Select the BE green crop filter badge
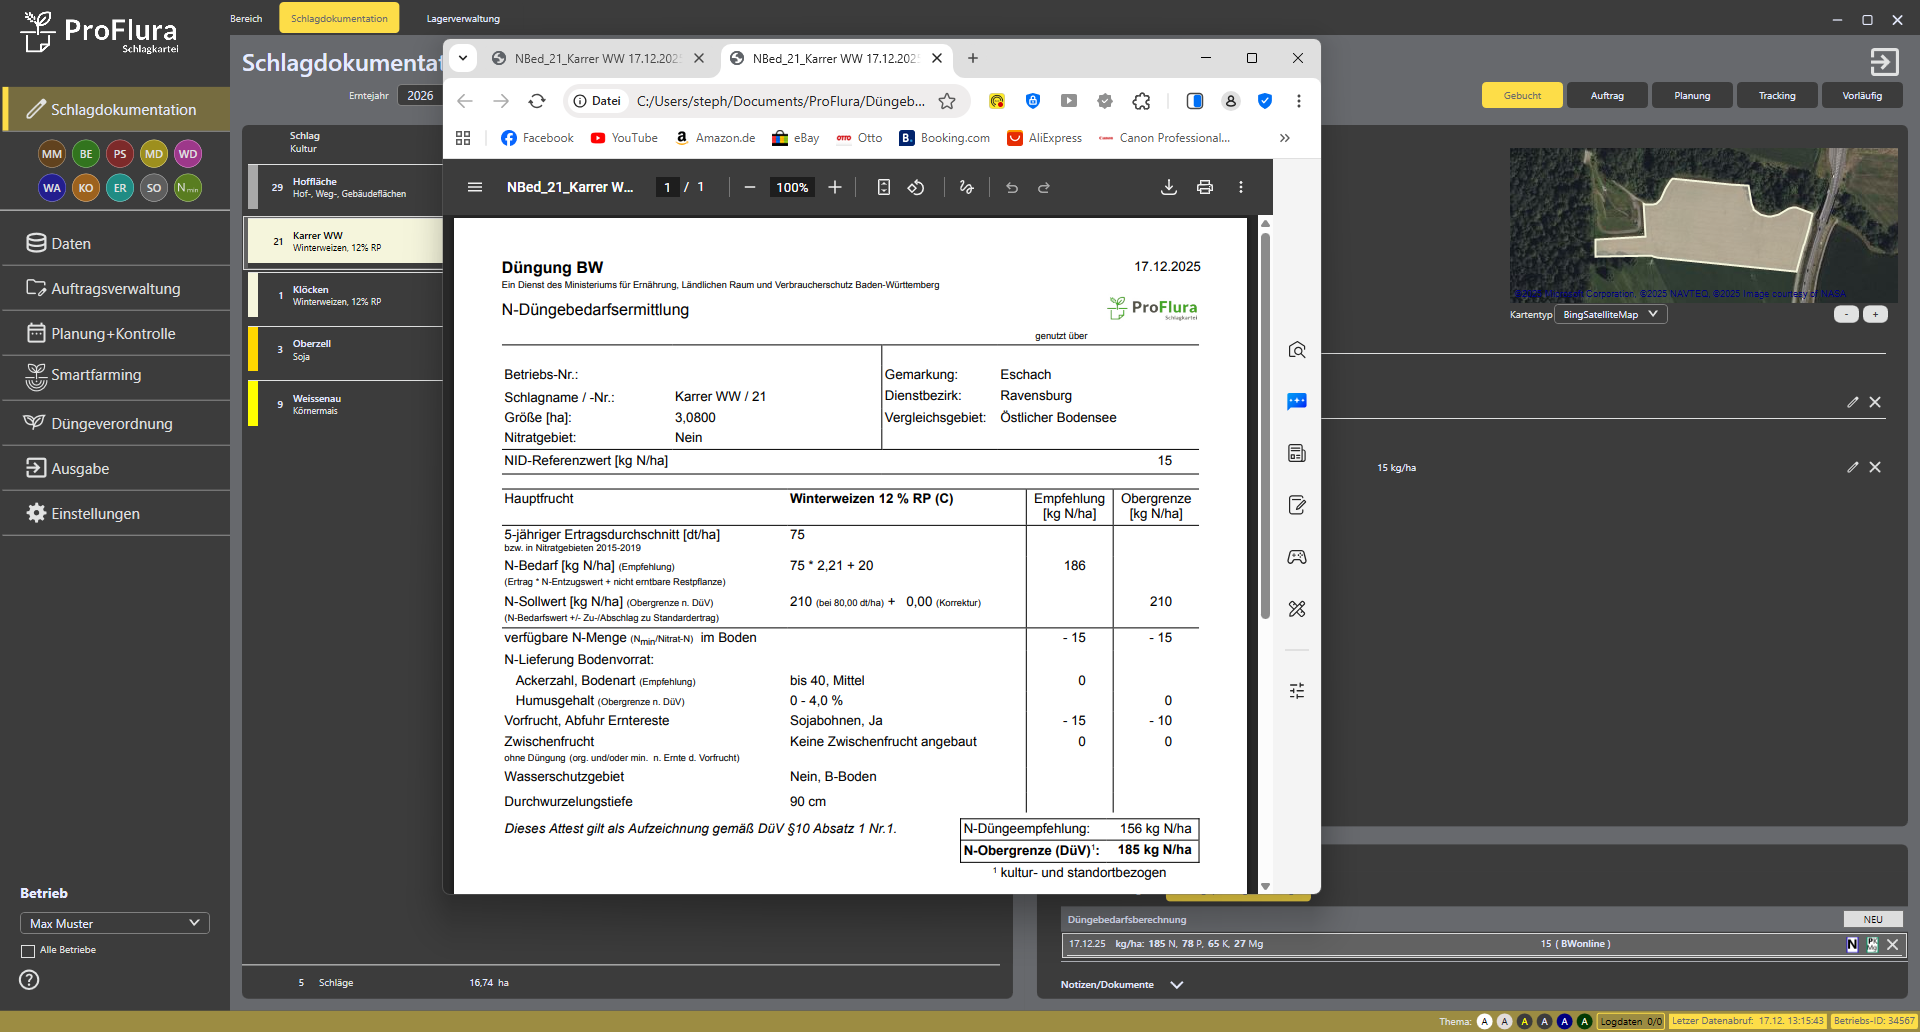1920x1032 pixels. 86,154
